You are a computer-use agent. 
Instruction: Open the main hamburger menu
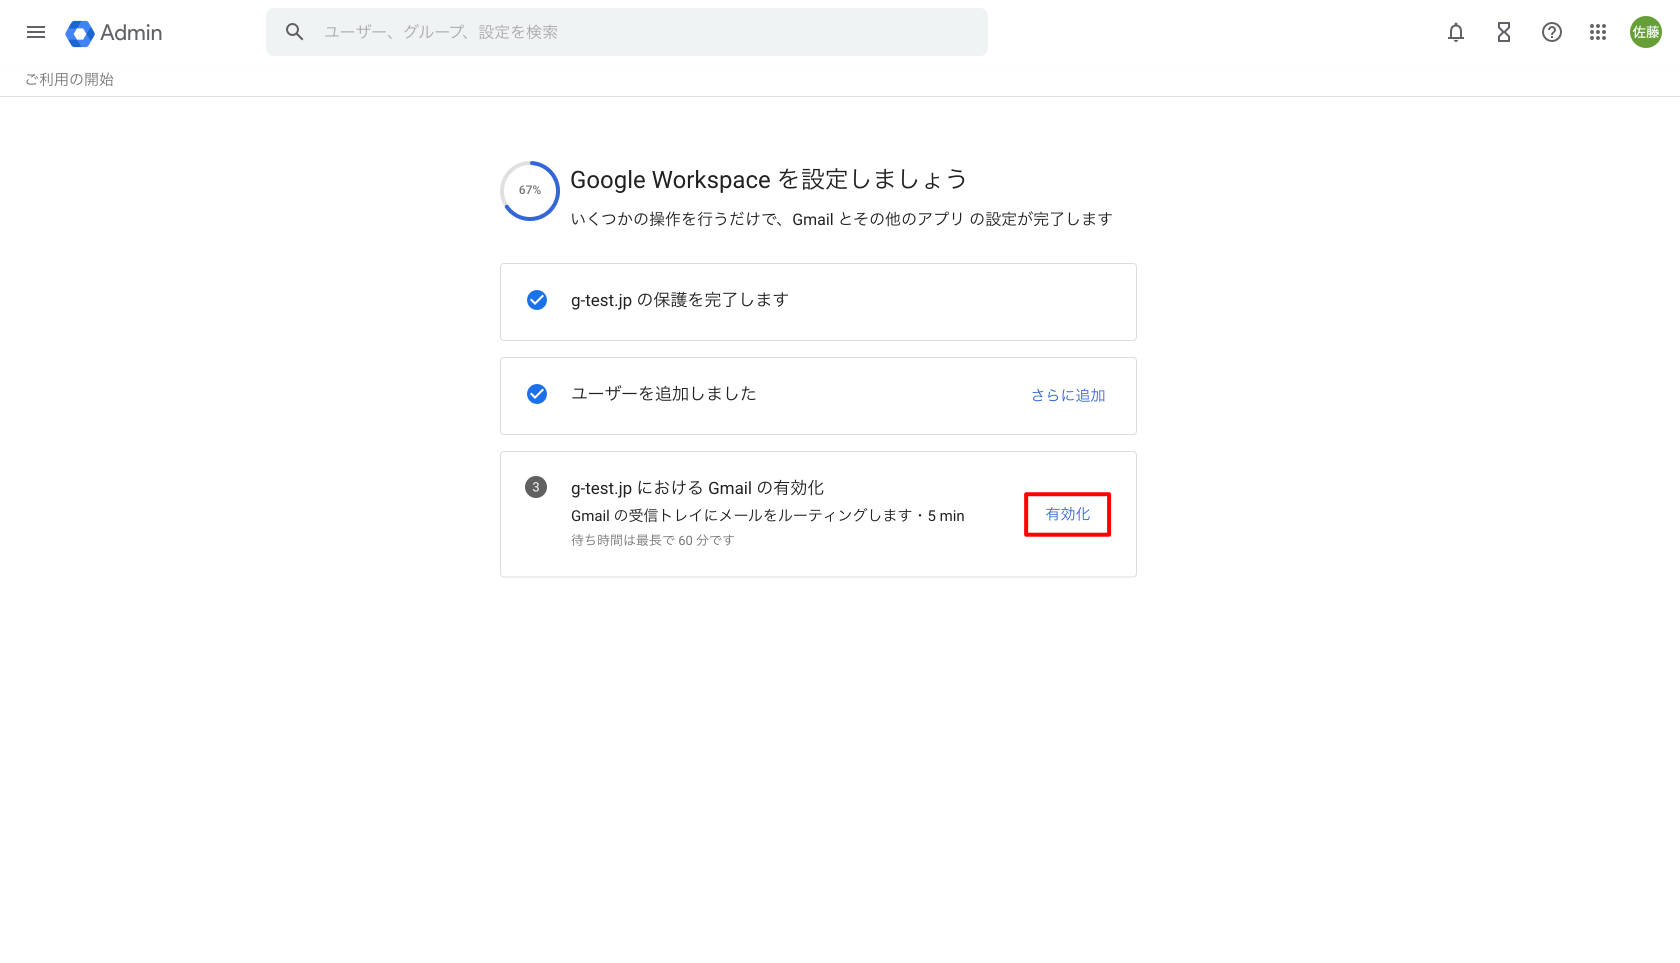tap(36, 32)
